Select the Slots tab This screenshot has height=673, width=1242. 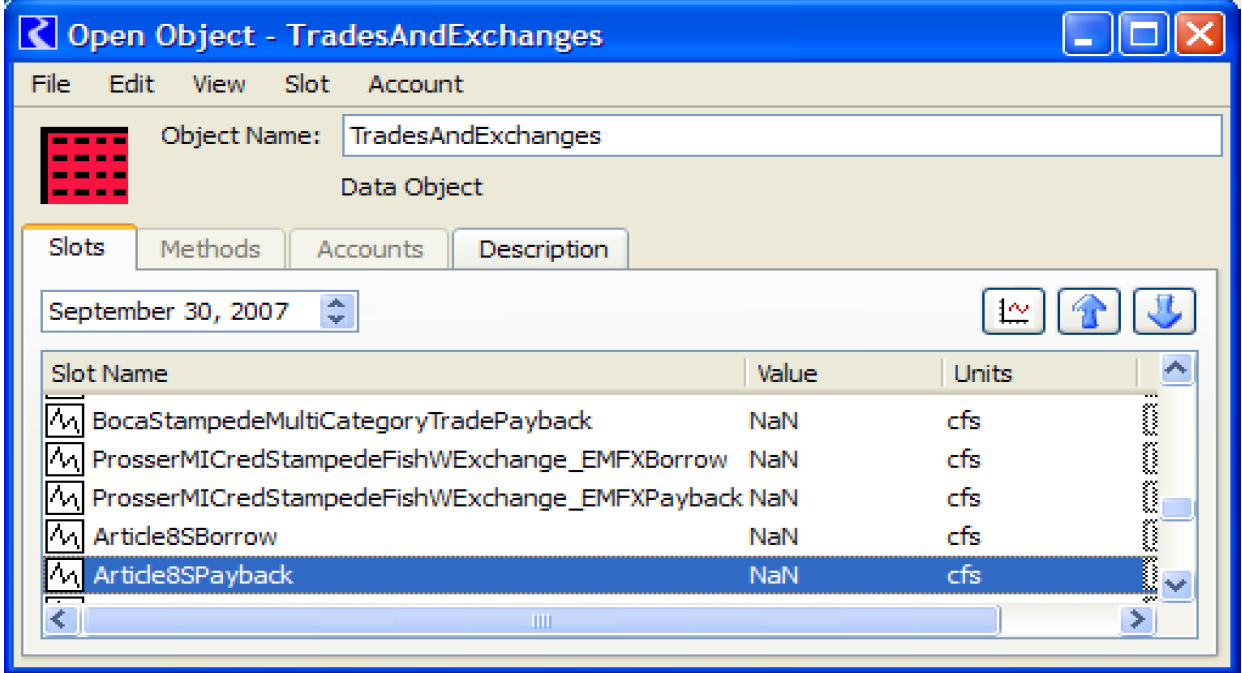77,248
